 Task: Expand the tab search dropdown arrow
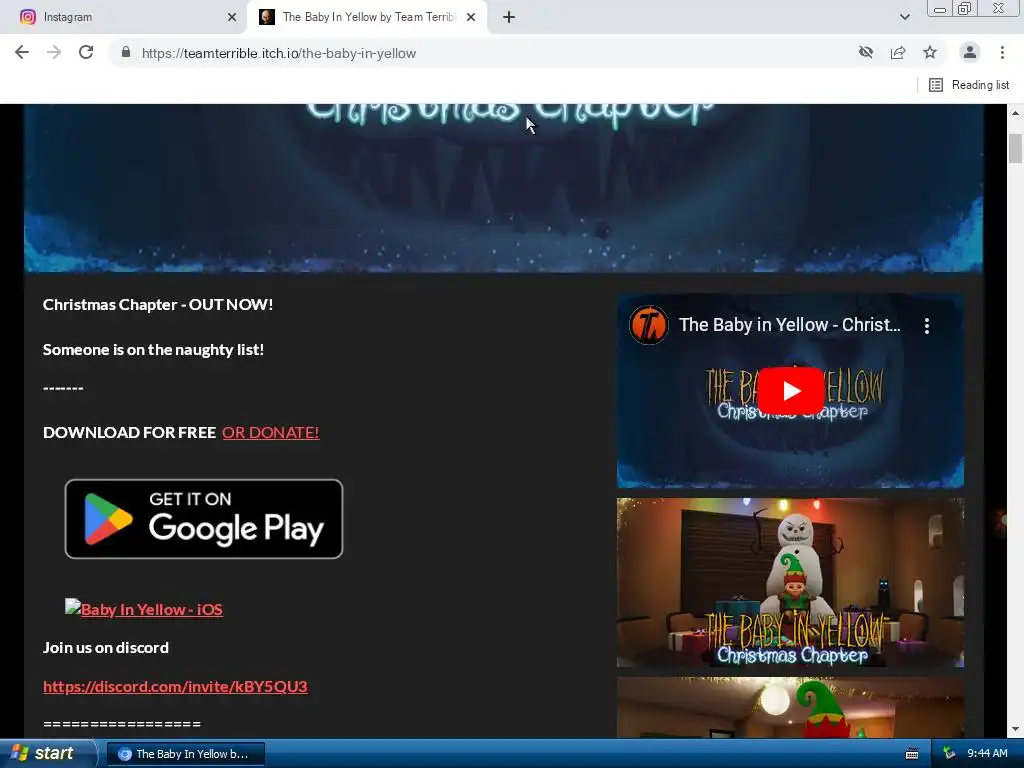904,17
